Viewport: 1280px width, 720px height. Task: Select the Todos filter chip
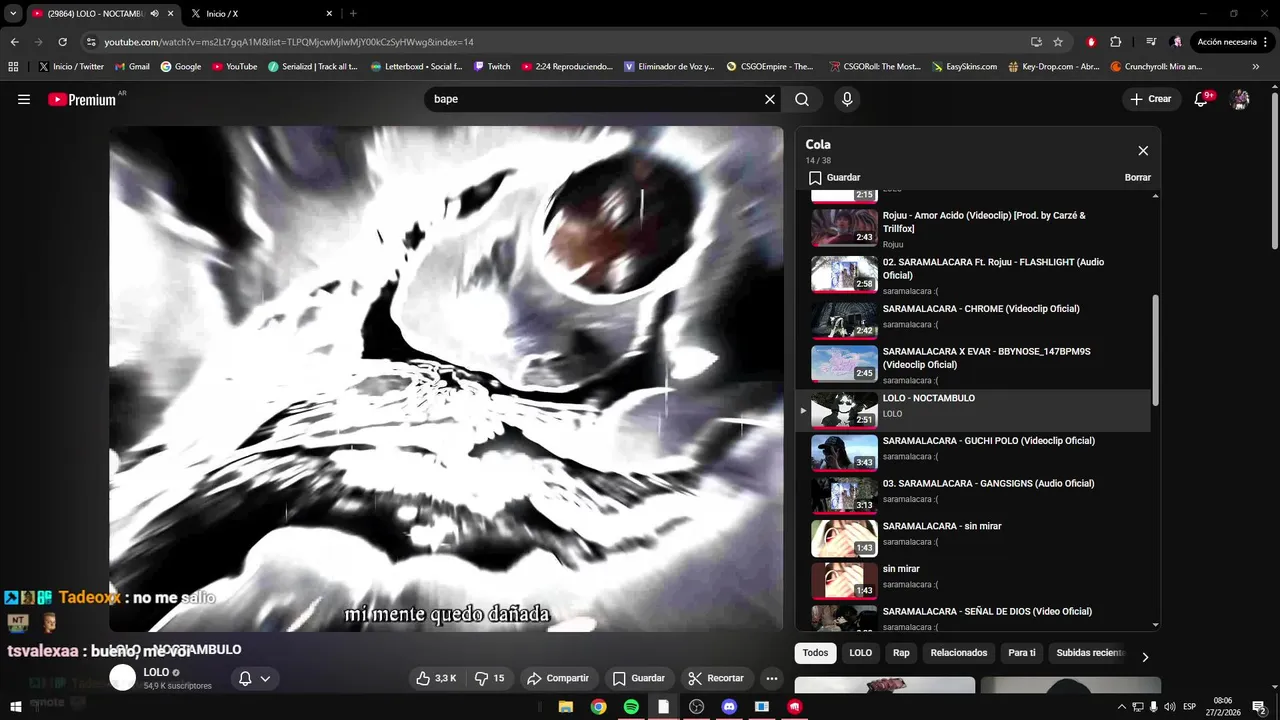point(815,653)
